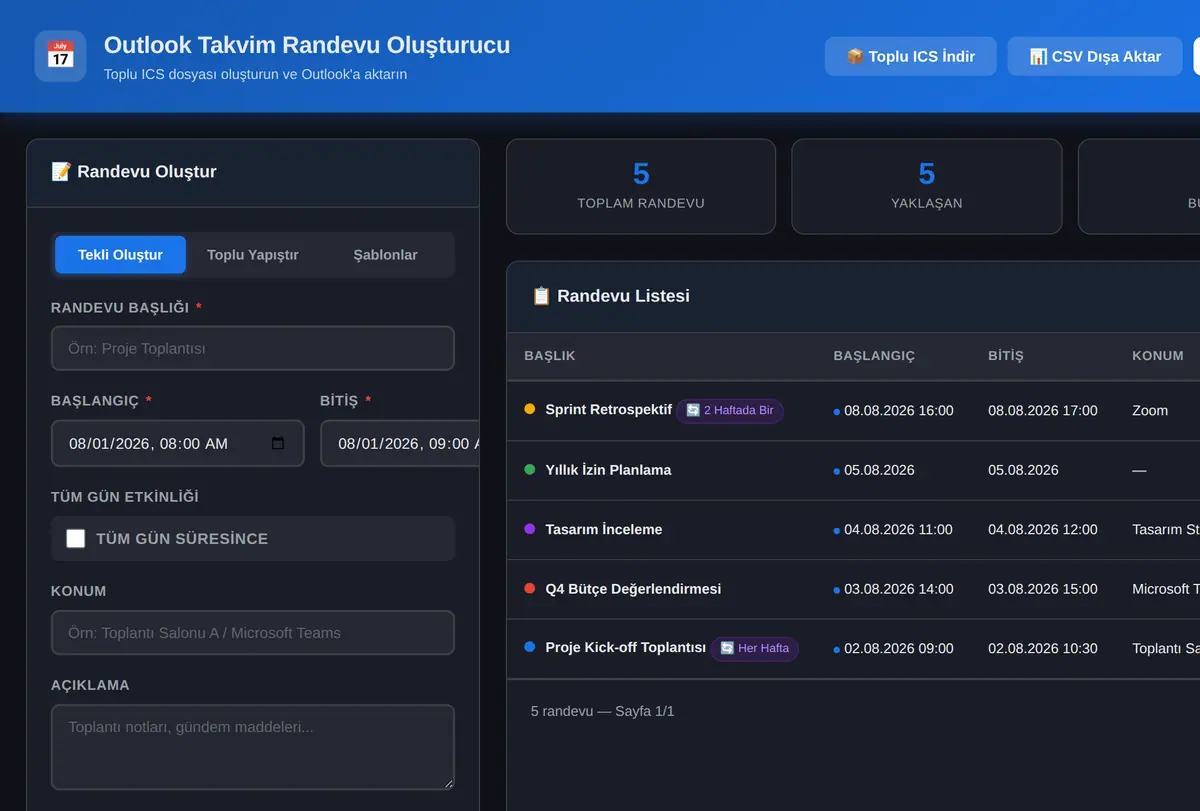Open the Şablonlar tab
The width and height of the screenshot is (1200, 811).
tap(386, 255)
